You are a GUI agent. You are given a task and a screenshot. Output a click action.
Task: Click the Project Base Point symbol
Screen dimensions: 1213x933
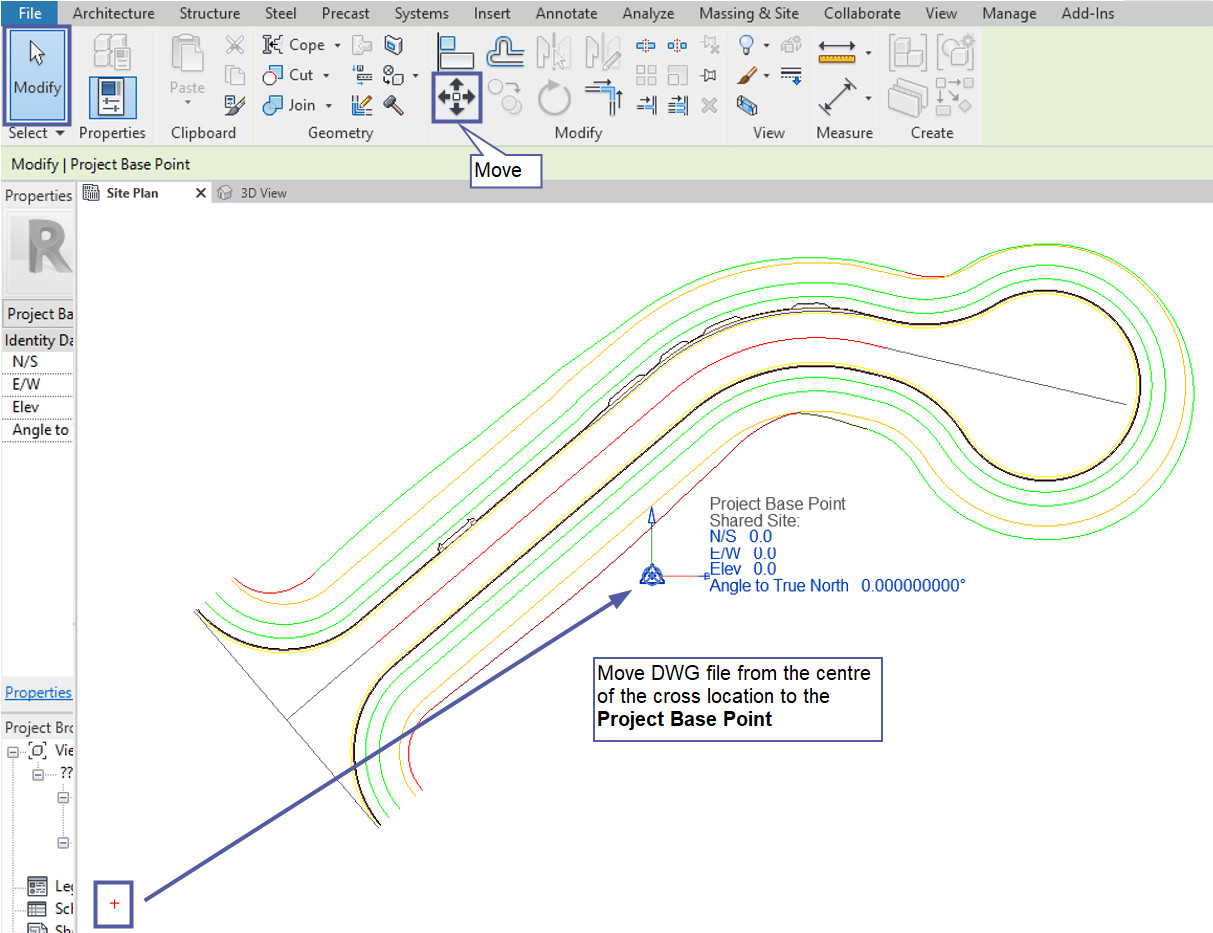pyautogui.click(x=652, y=575)
